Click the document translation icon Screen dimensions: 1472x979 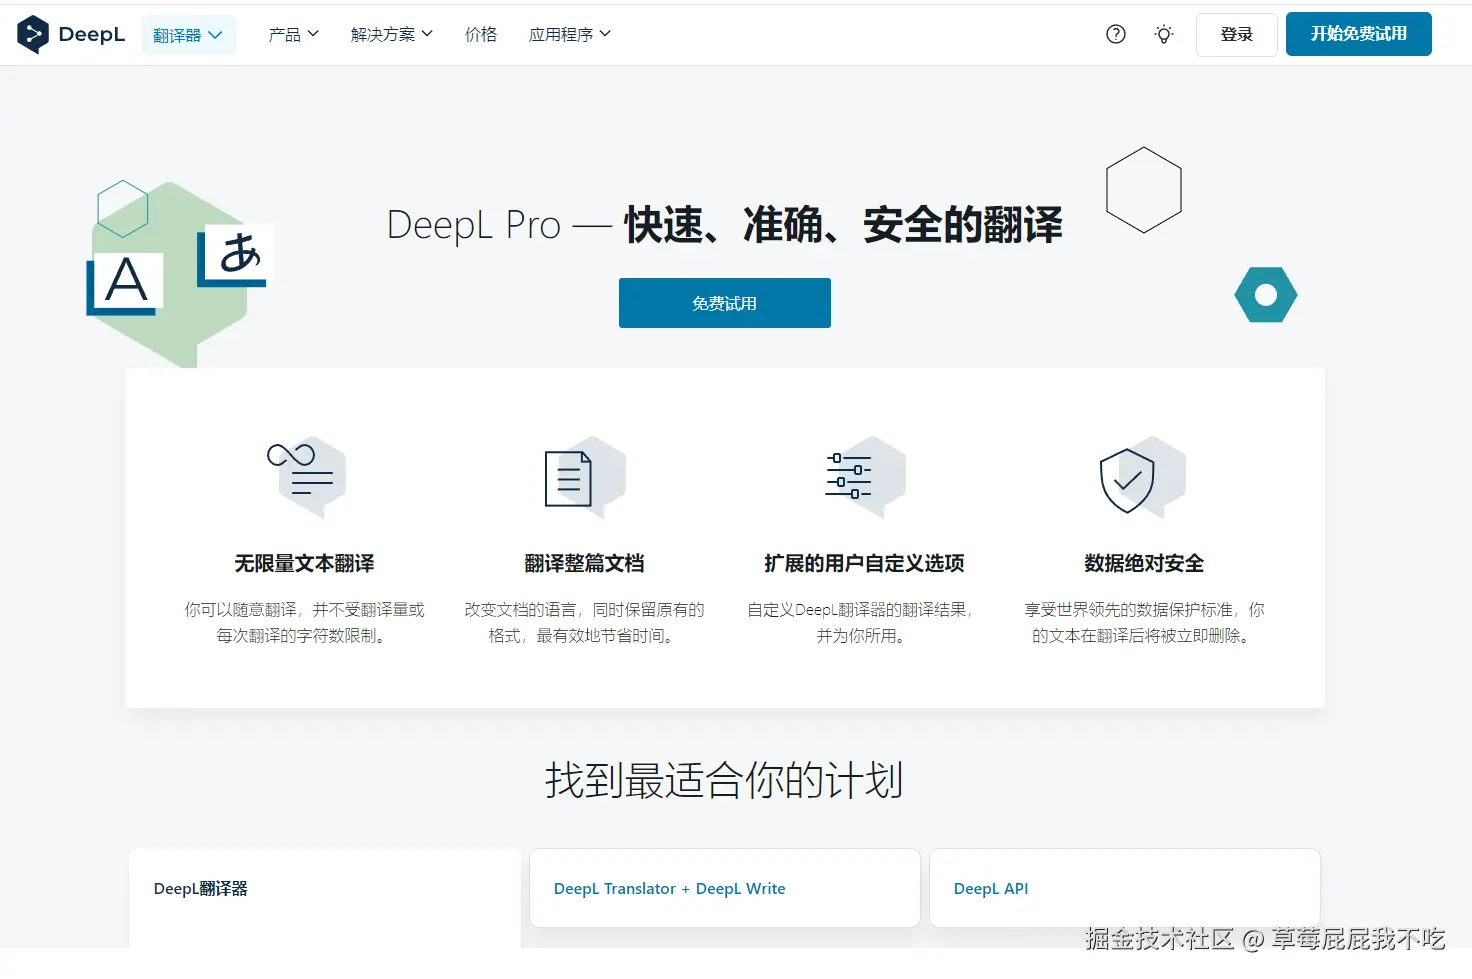[x=585, y=476]
